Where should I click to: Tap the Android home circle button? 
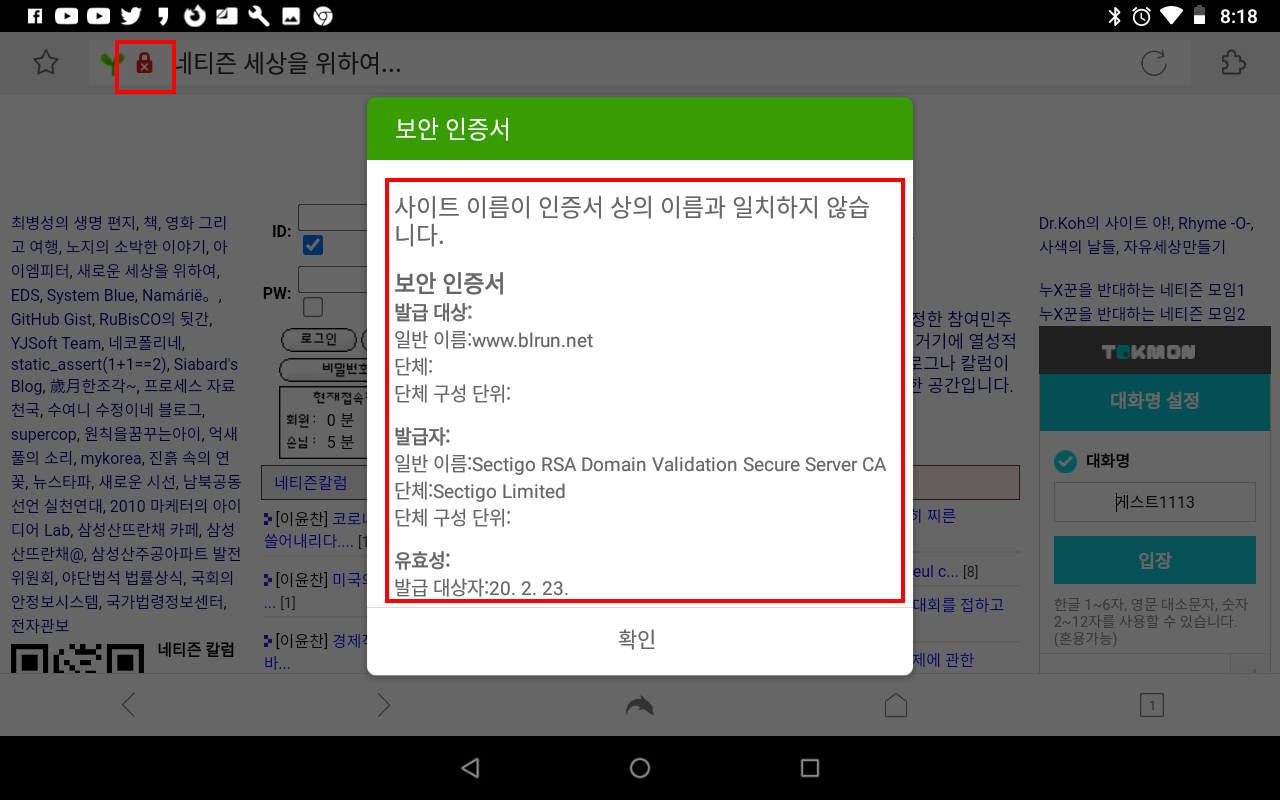pos(640,768)
